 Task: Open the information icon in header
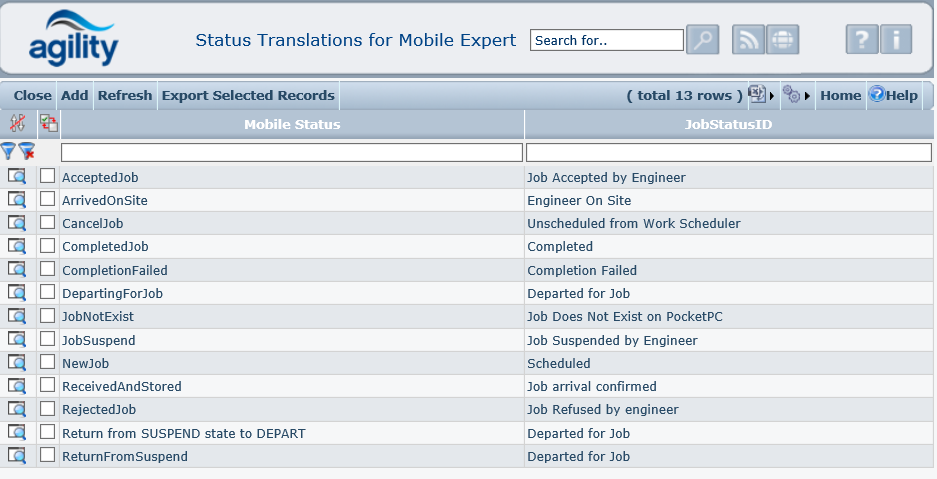click(895, 40)
